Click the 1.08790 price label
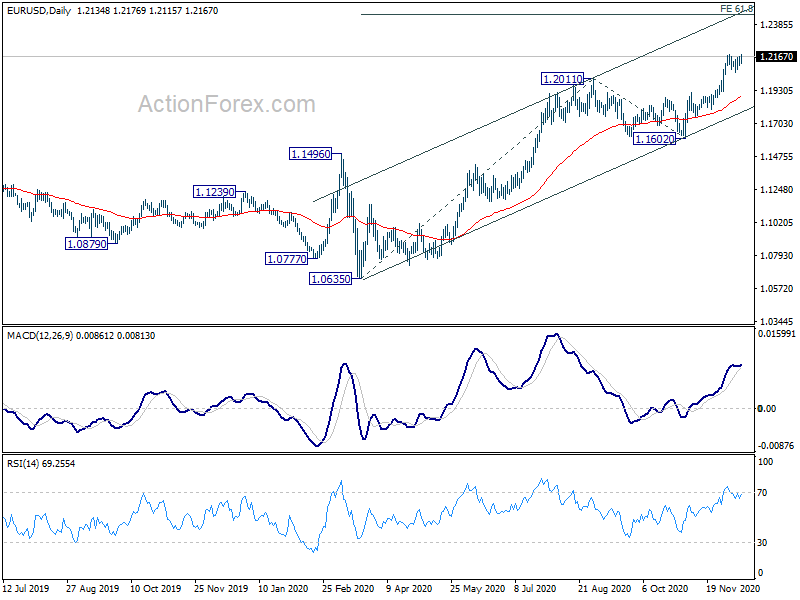The image size is (800, 600). coord(87,244)
